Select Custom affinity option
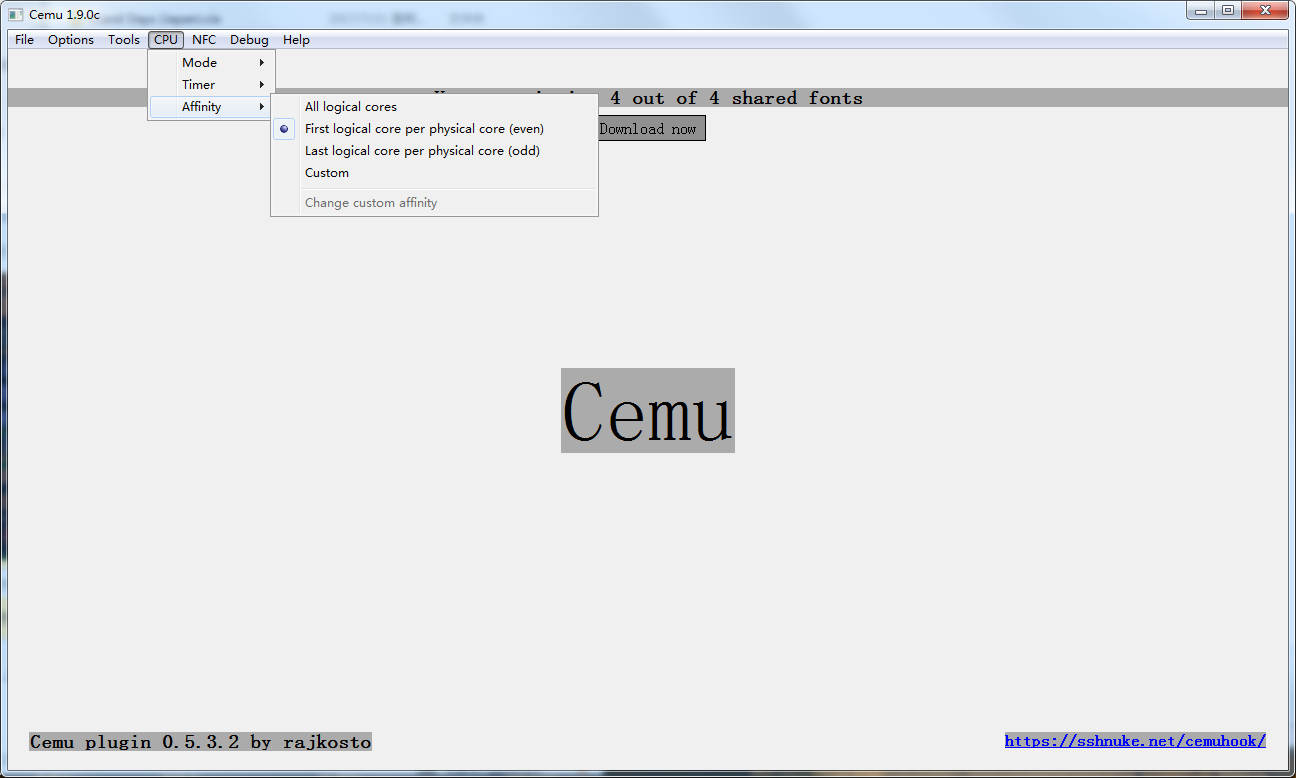The image size is (1296, 778). (434, 173)
